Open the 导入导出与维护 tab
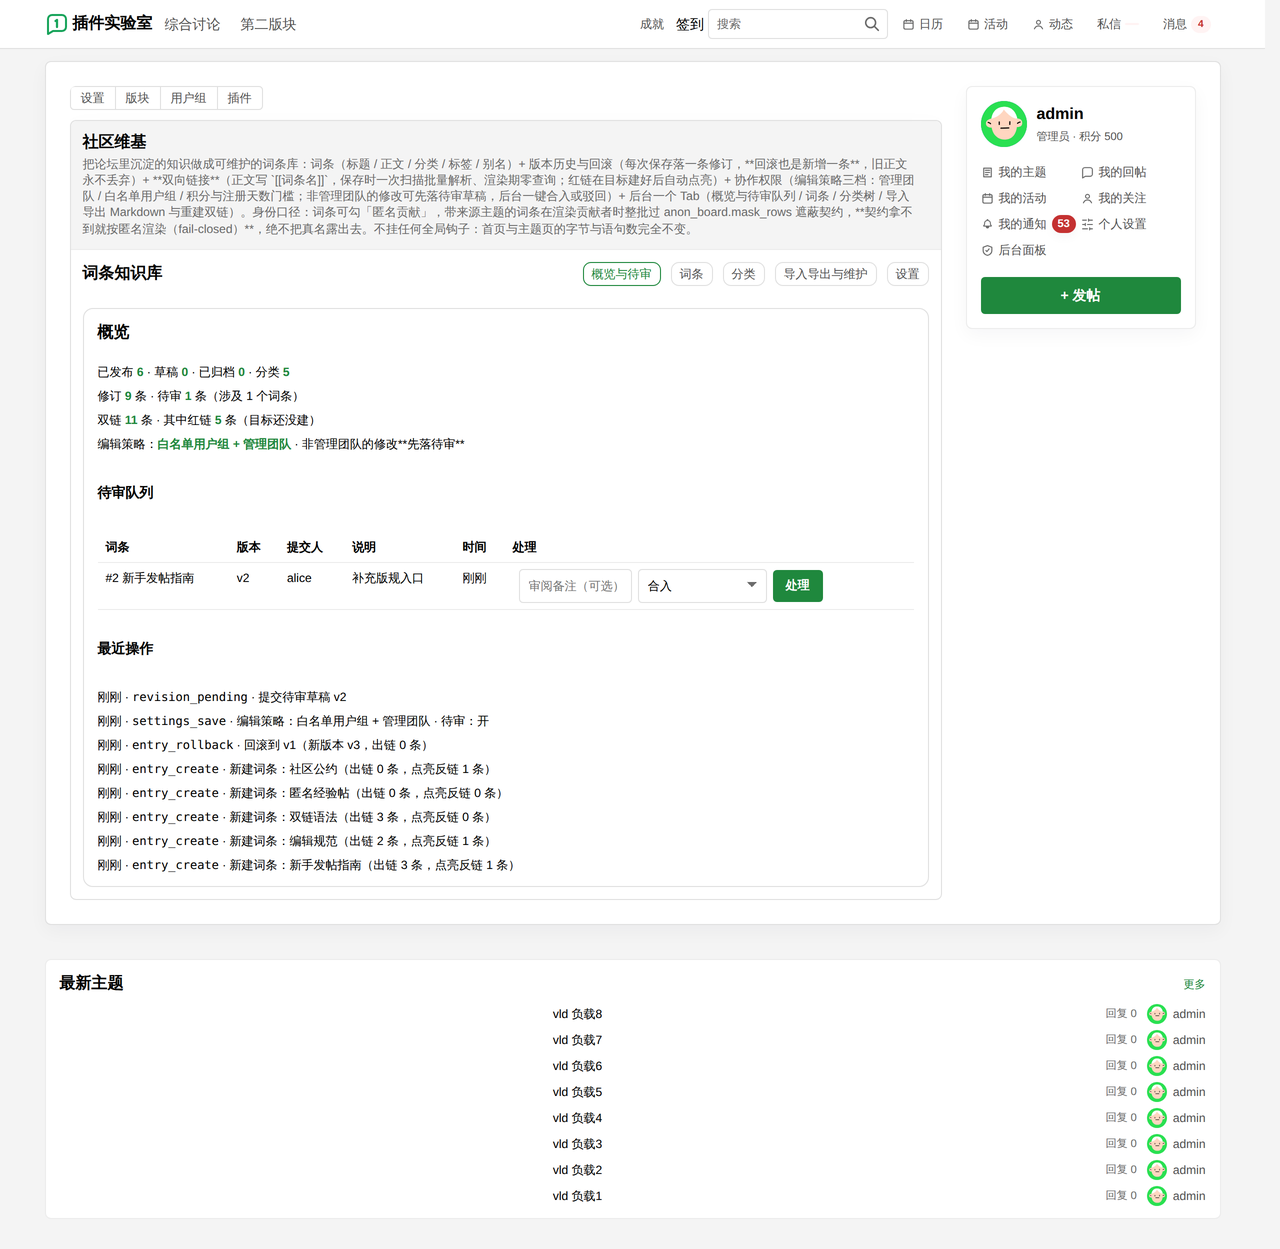The width and height of the screenshot is (1280, 1249). (x=825, y=274)
